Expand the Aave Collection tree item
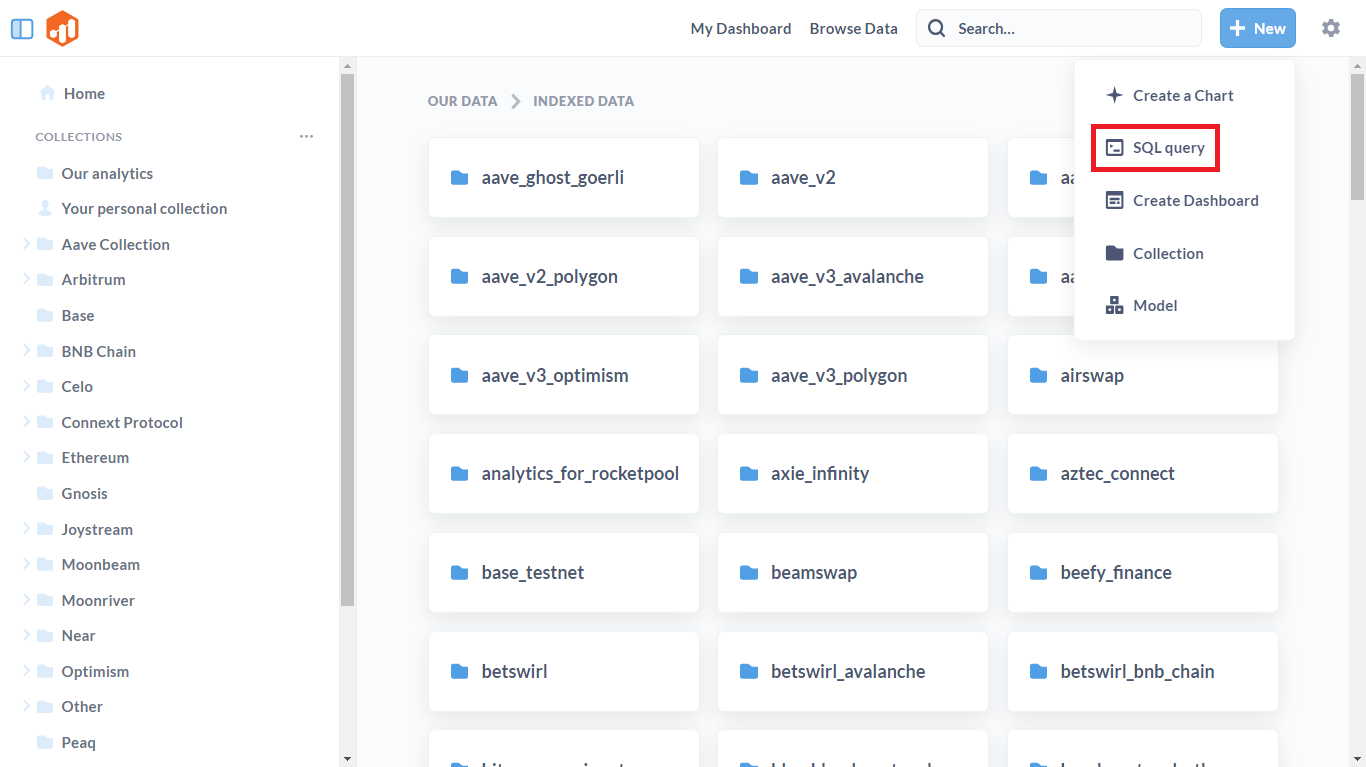 coord(26,244)
